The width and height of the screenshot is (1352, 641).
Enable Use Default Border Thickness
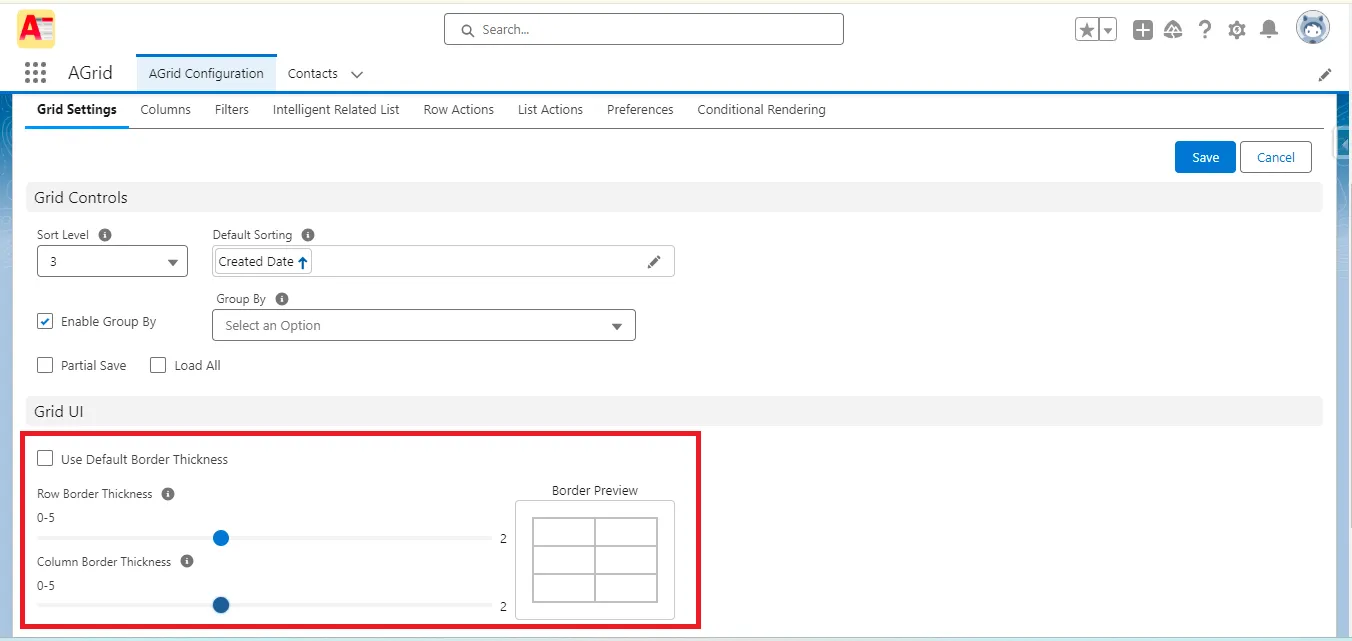coord(45,457)
